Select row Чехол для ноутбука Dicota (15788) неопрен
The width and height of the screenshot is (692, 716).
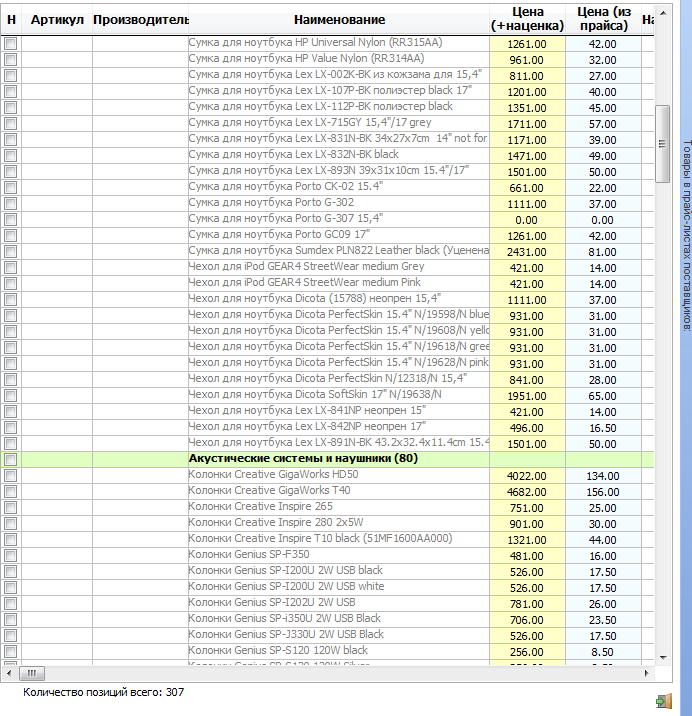pyautogui.click(x=338, y=299)
